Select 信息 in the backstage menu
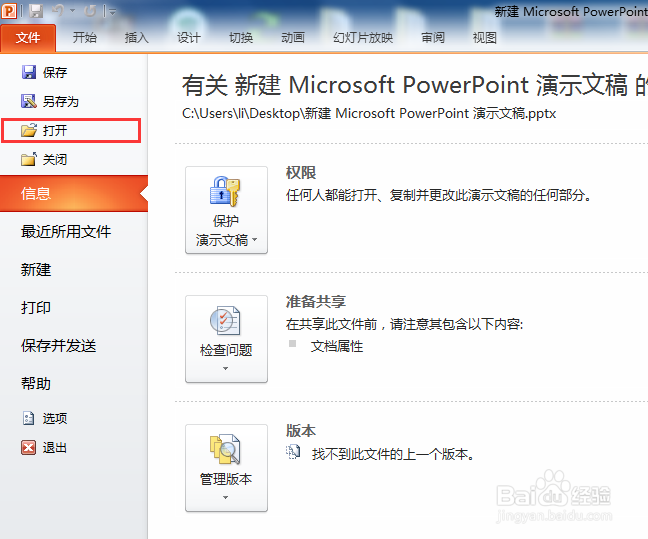648x539 pixels. click(x=74, y=193)
